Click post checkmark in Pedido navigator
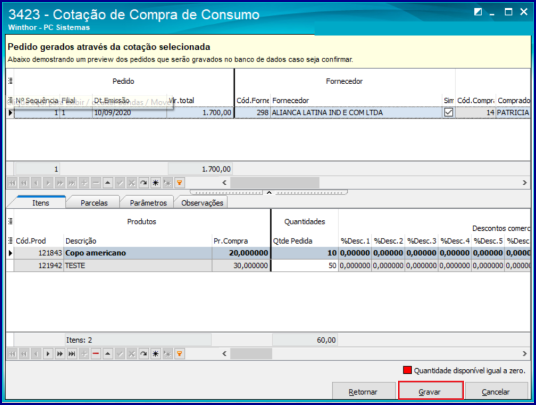 [120, 183]
